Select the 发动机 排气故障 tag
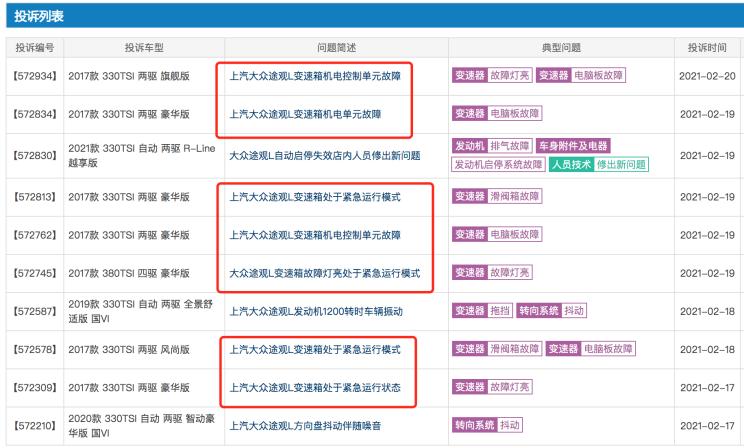Image resolution: width=744 pixels, height=448 pixels. coord(492,146)
